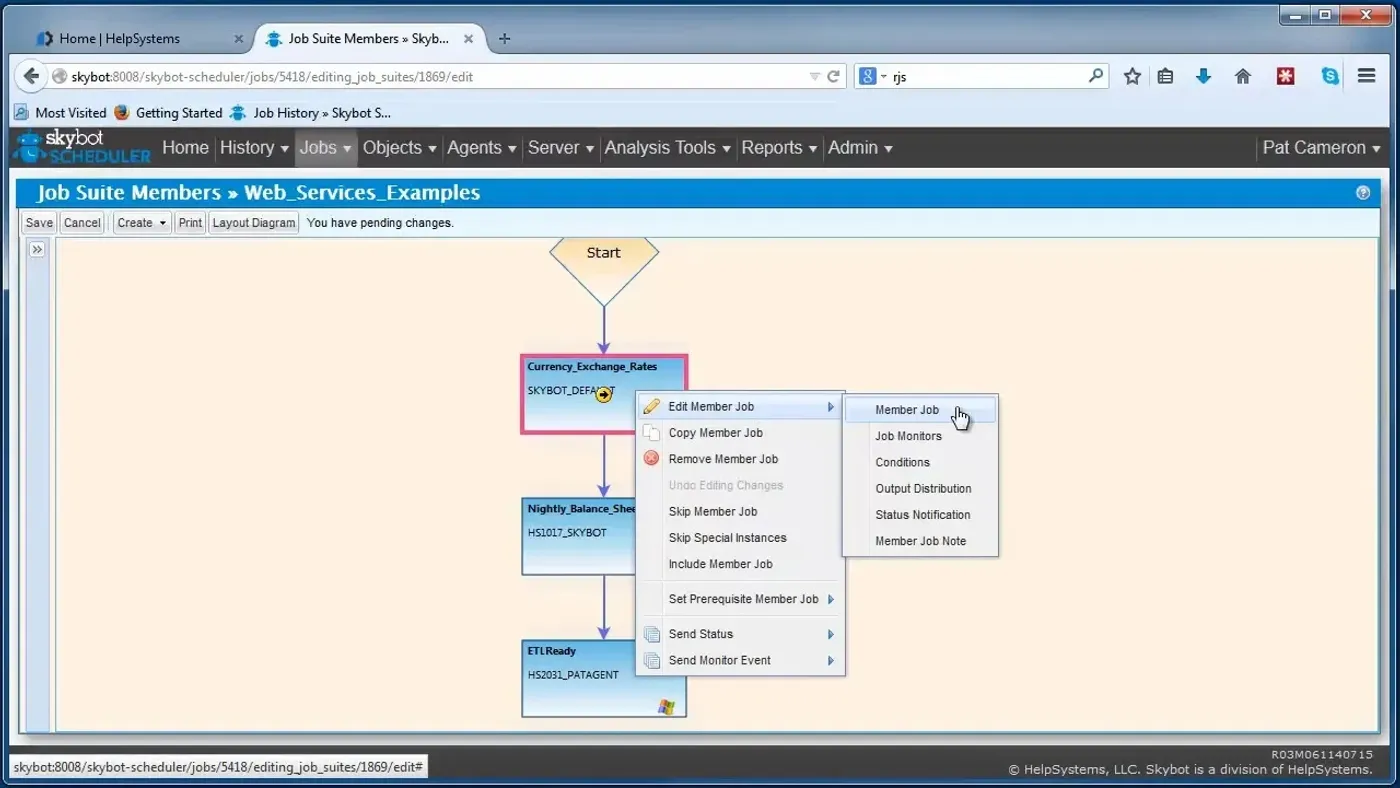Choose Skip Member Job from context menu
Image resolution: width=1400 pixels, height=788 pixels.
pyautogui.click(x=740, y=511)
